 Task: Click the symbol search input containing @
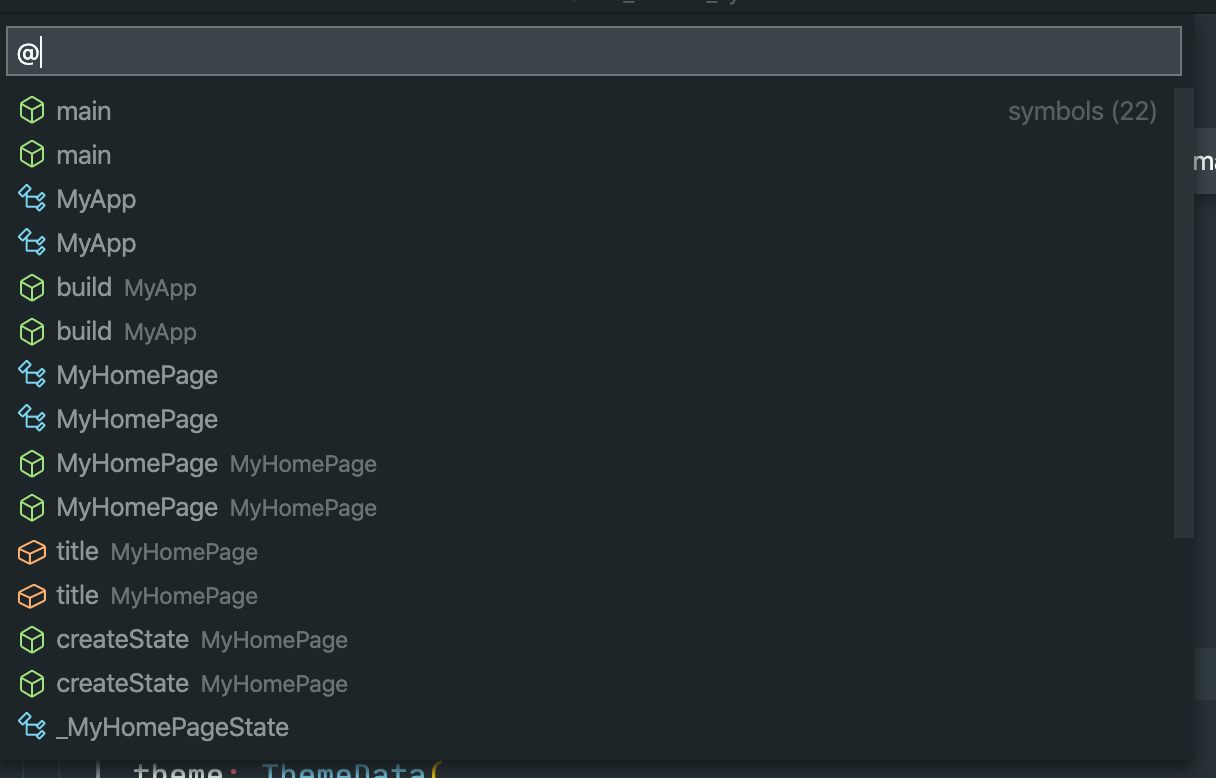tap(593, 51)
